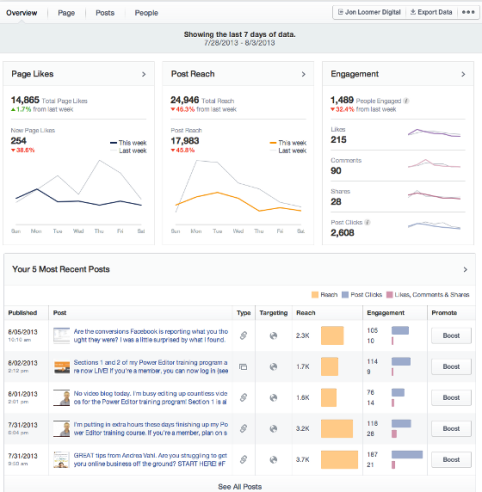Viewport: 482px width, 492px height.
Task: Expand the Engagement panel arrow
Action: point(463,74)
